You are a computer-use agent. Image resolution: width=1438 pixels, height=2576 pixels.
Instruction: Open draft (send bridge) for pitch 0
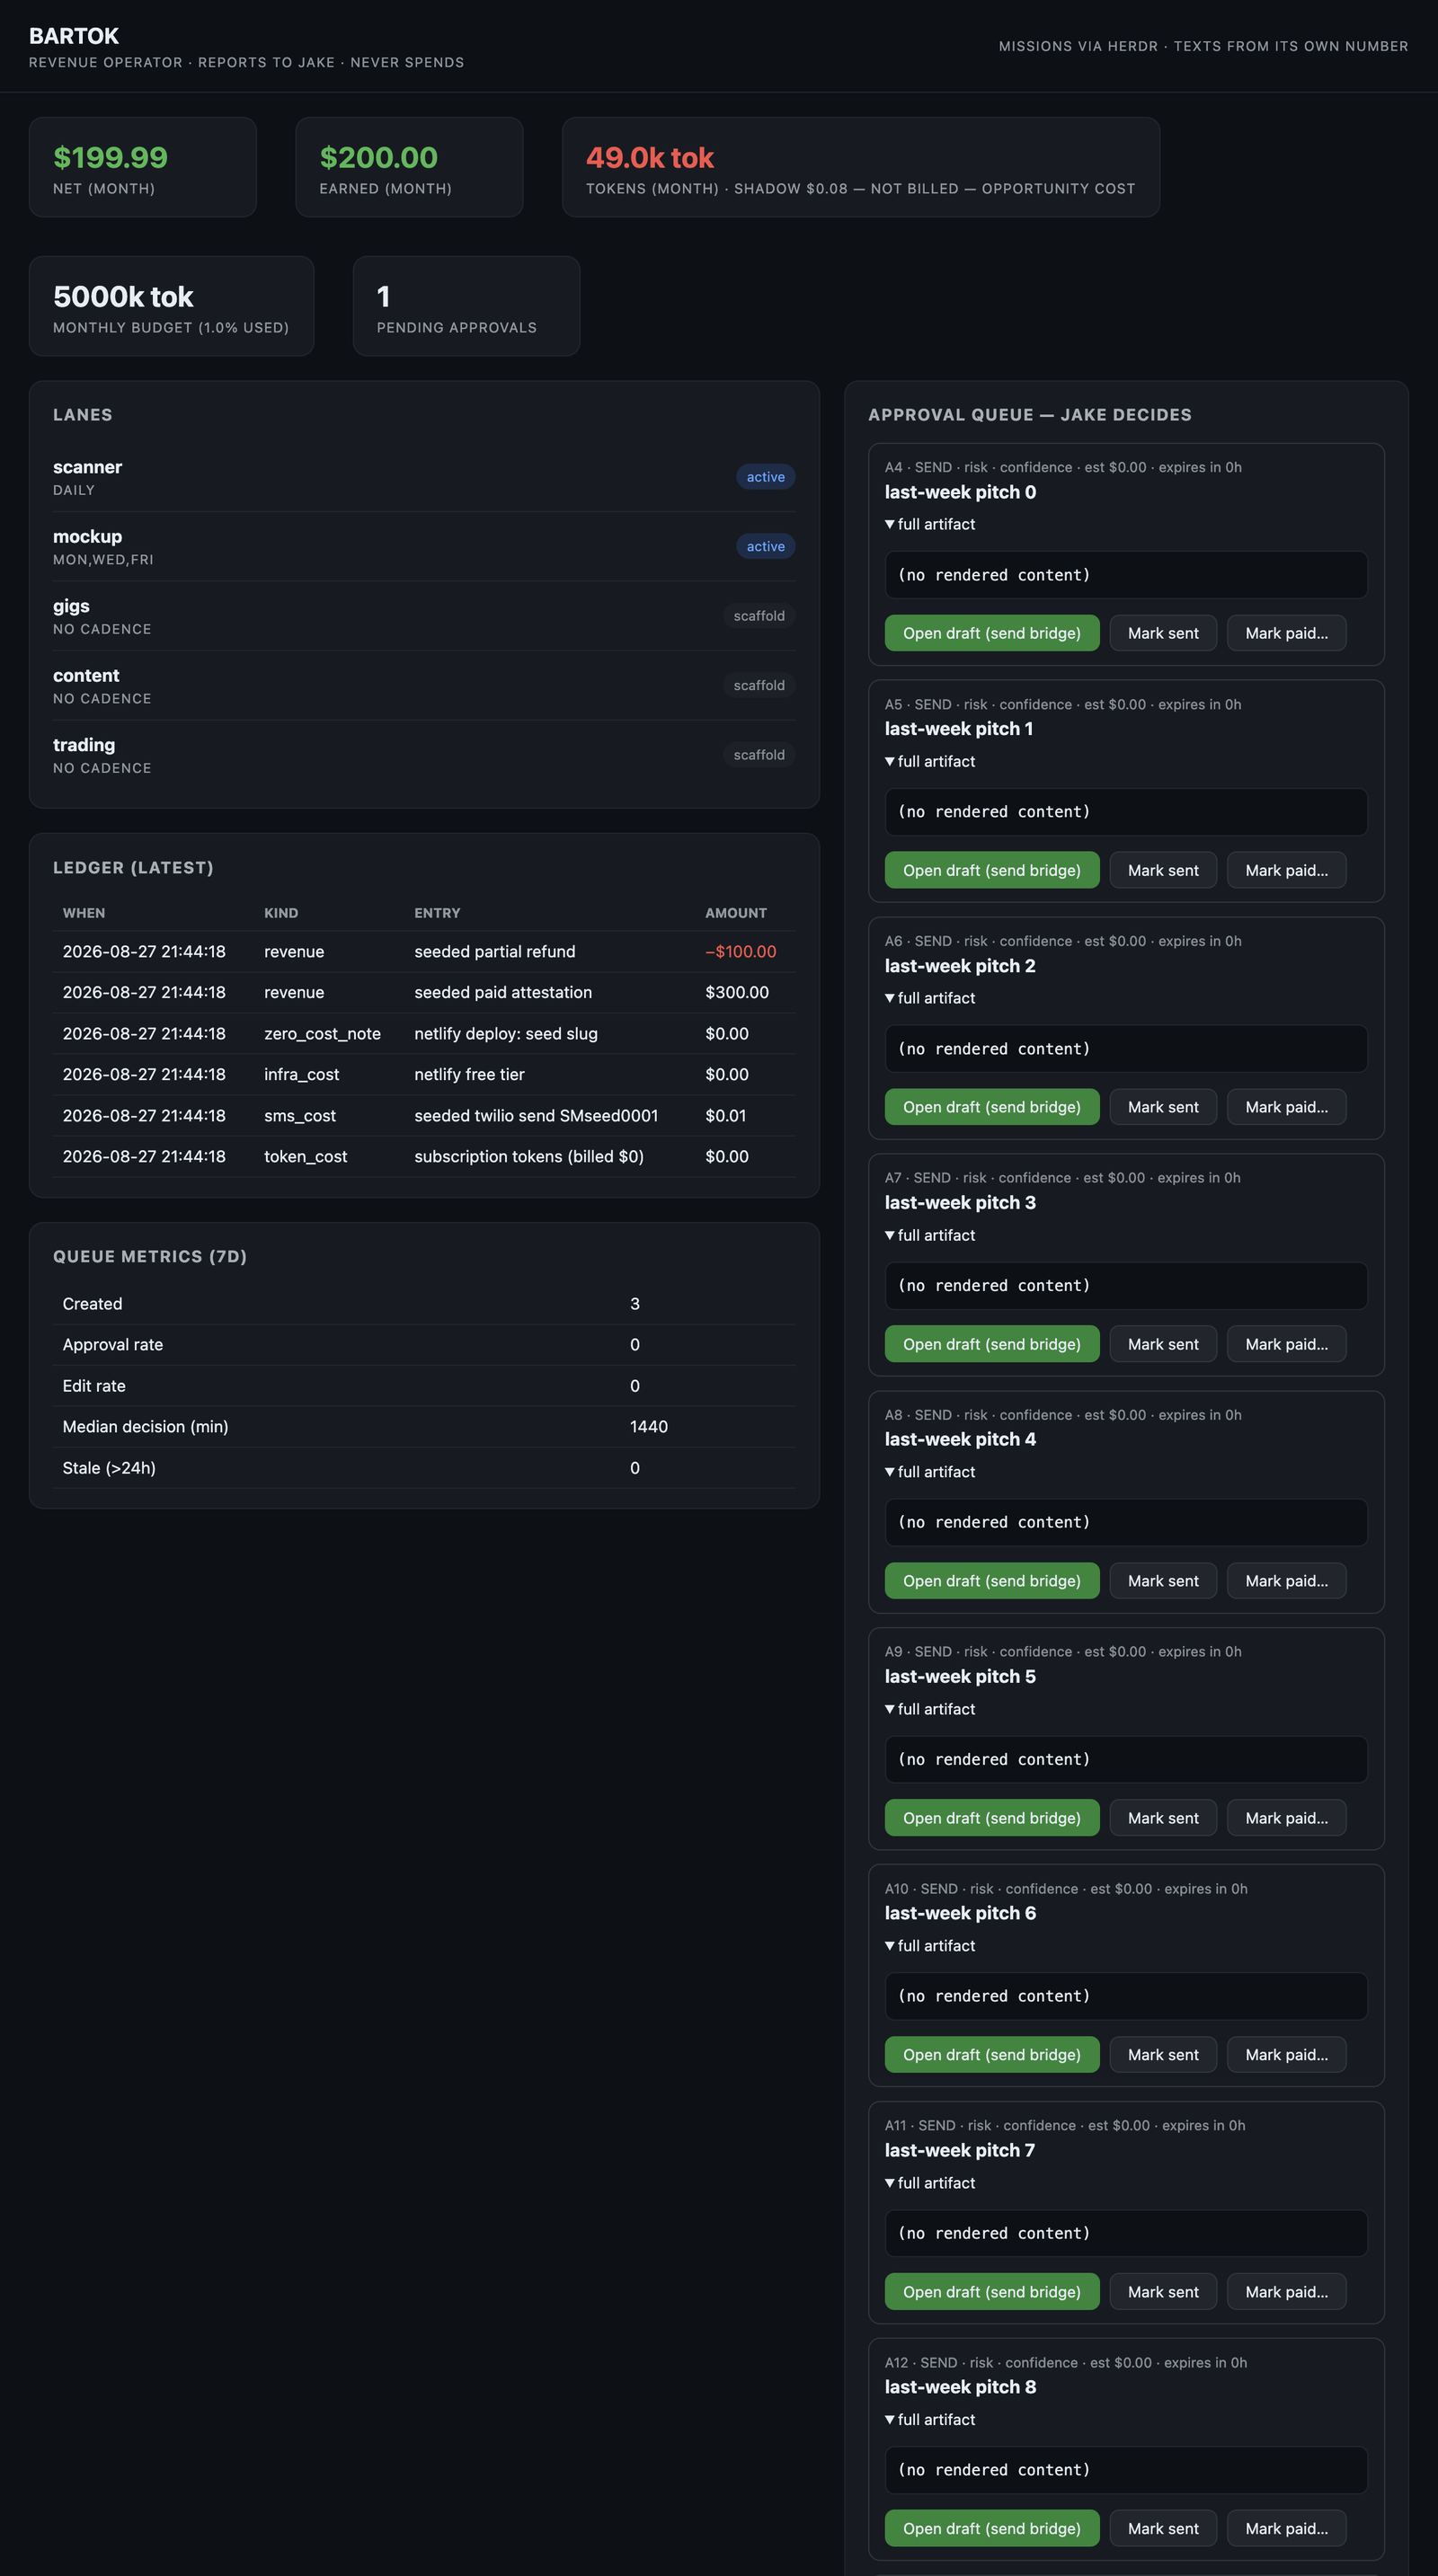click(992, 633)
